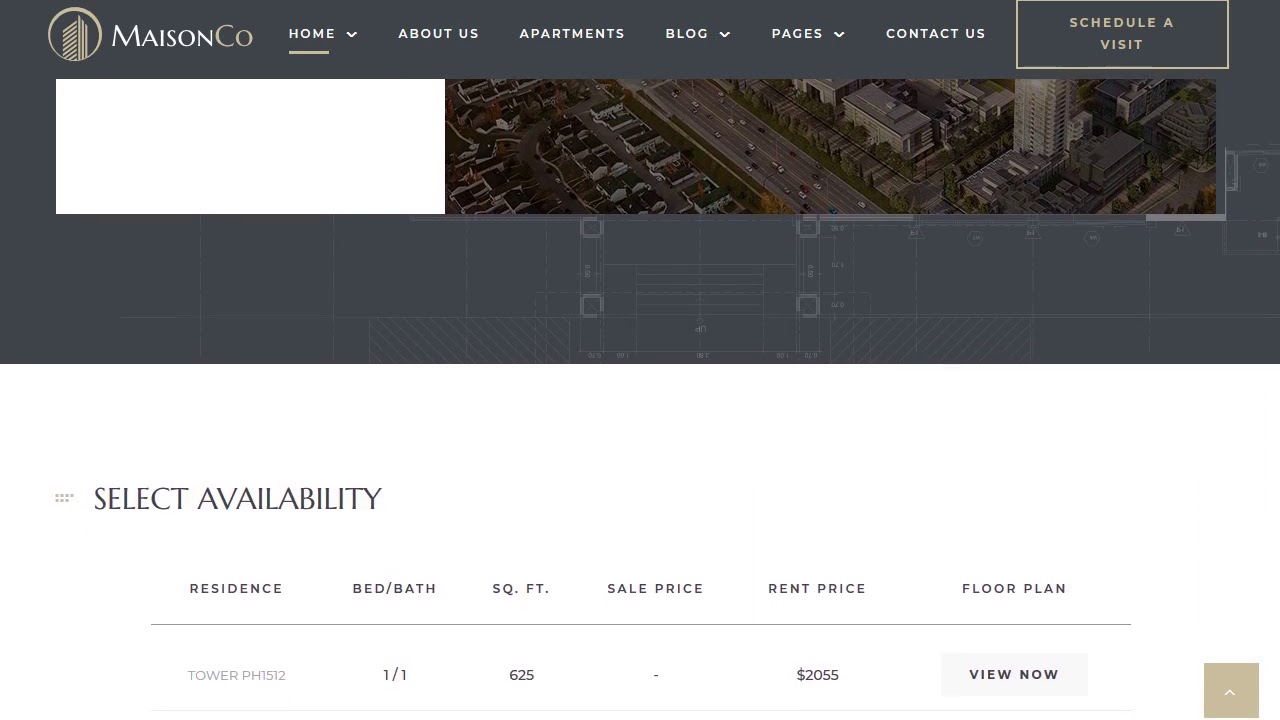Open the Home menu item

coord(312,33)
